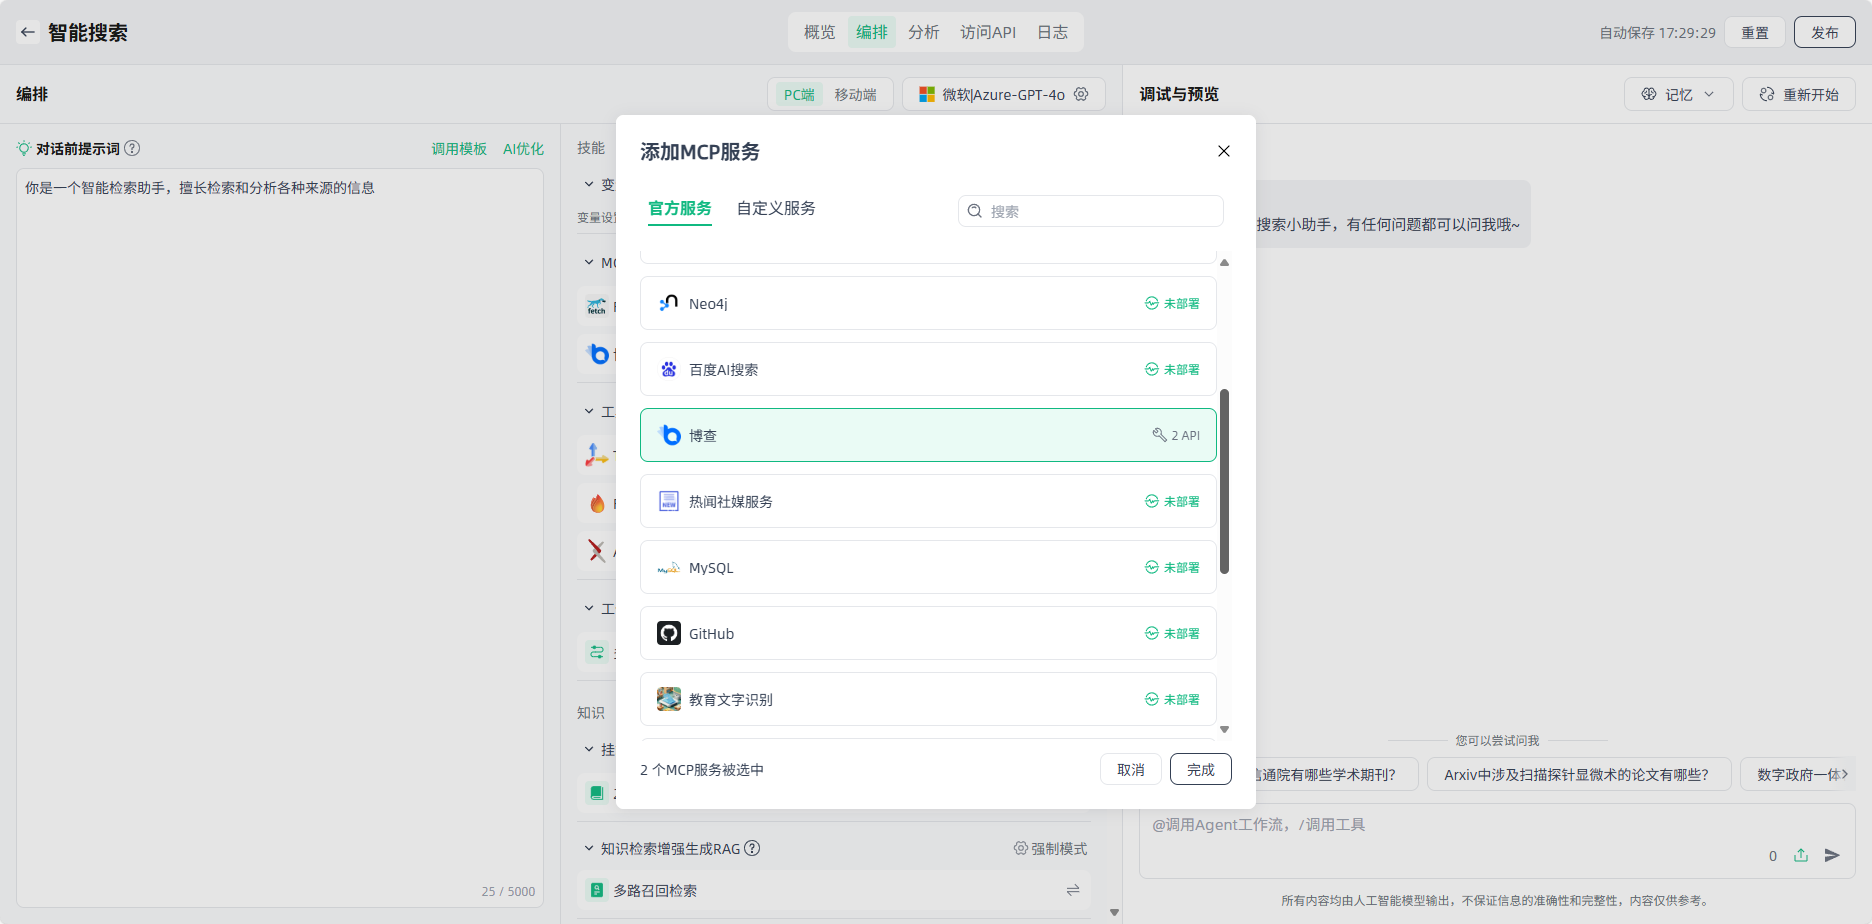The height and width of the screenshot is (924, 1872).
Task: Click the send message arrow icon
Action: click(1832, 855)
